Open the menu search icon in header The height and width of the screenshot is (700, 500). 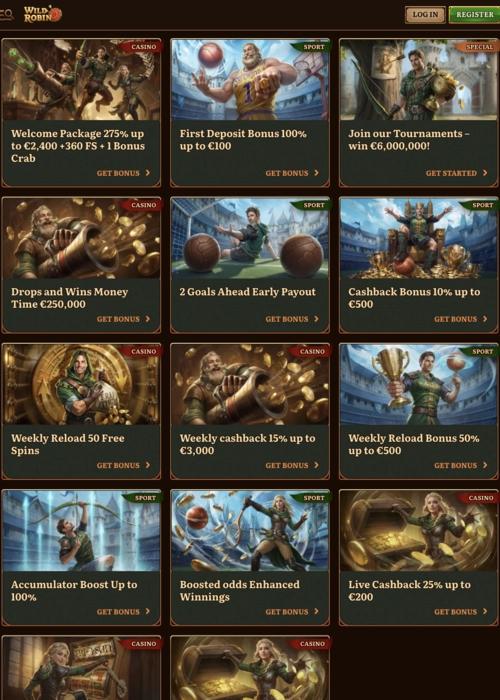pos(7,15)
